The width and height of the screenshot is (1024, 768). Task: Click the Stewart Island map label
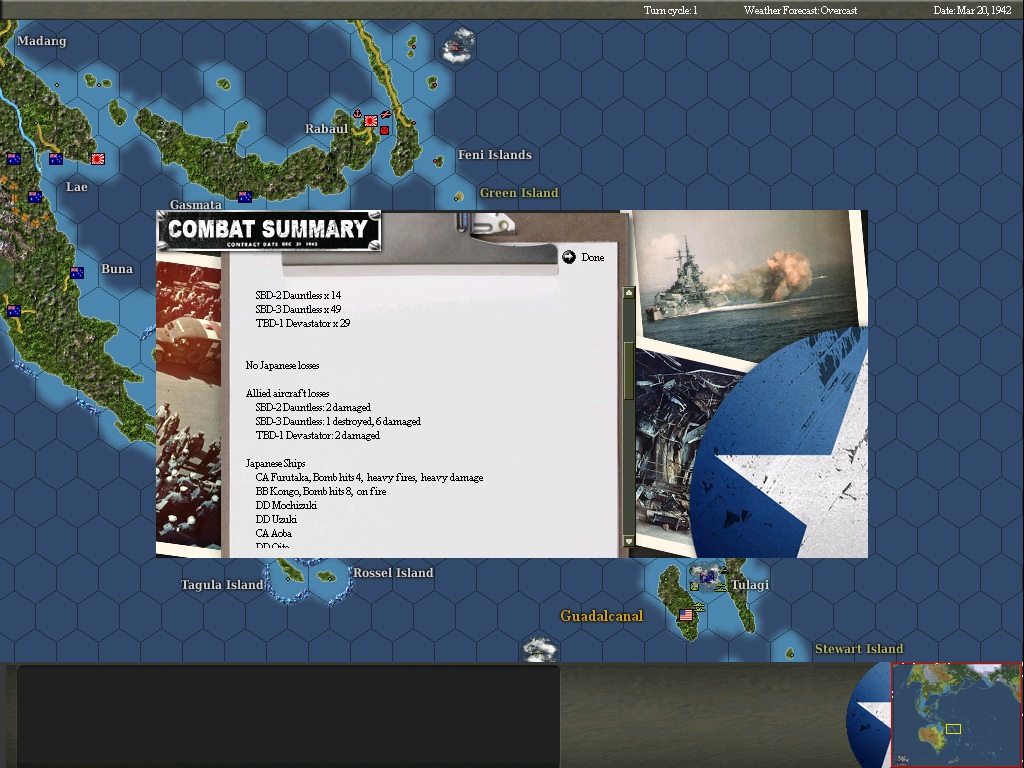859,648
